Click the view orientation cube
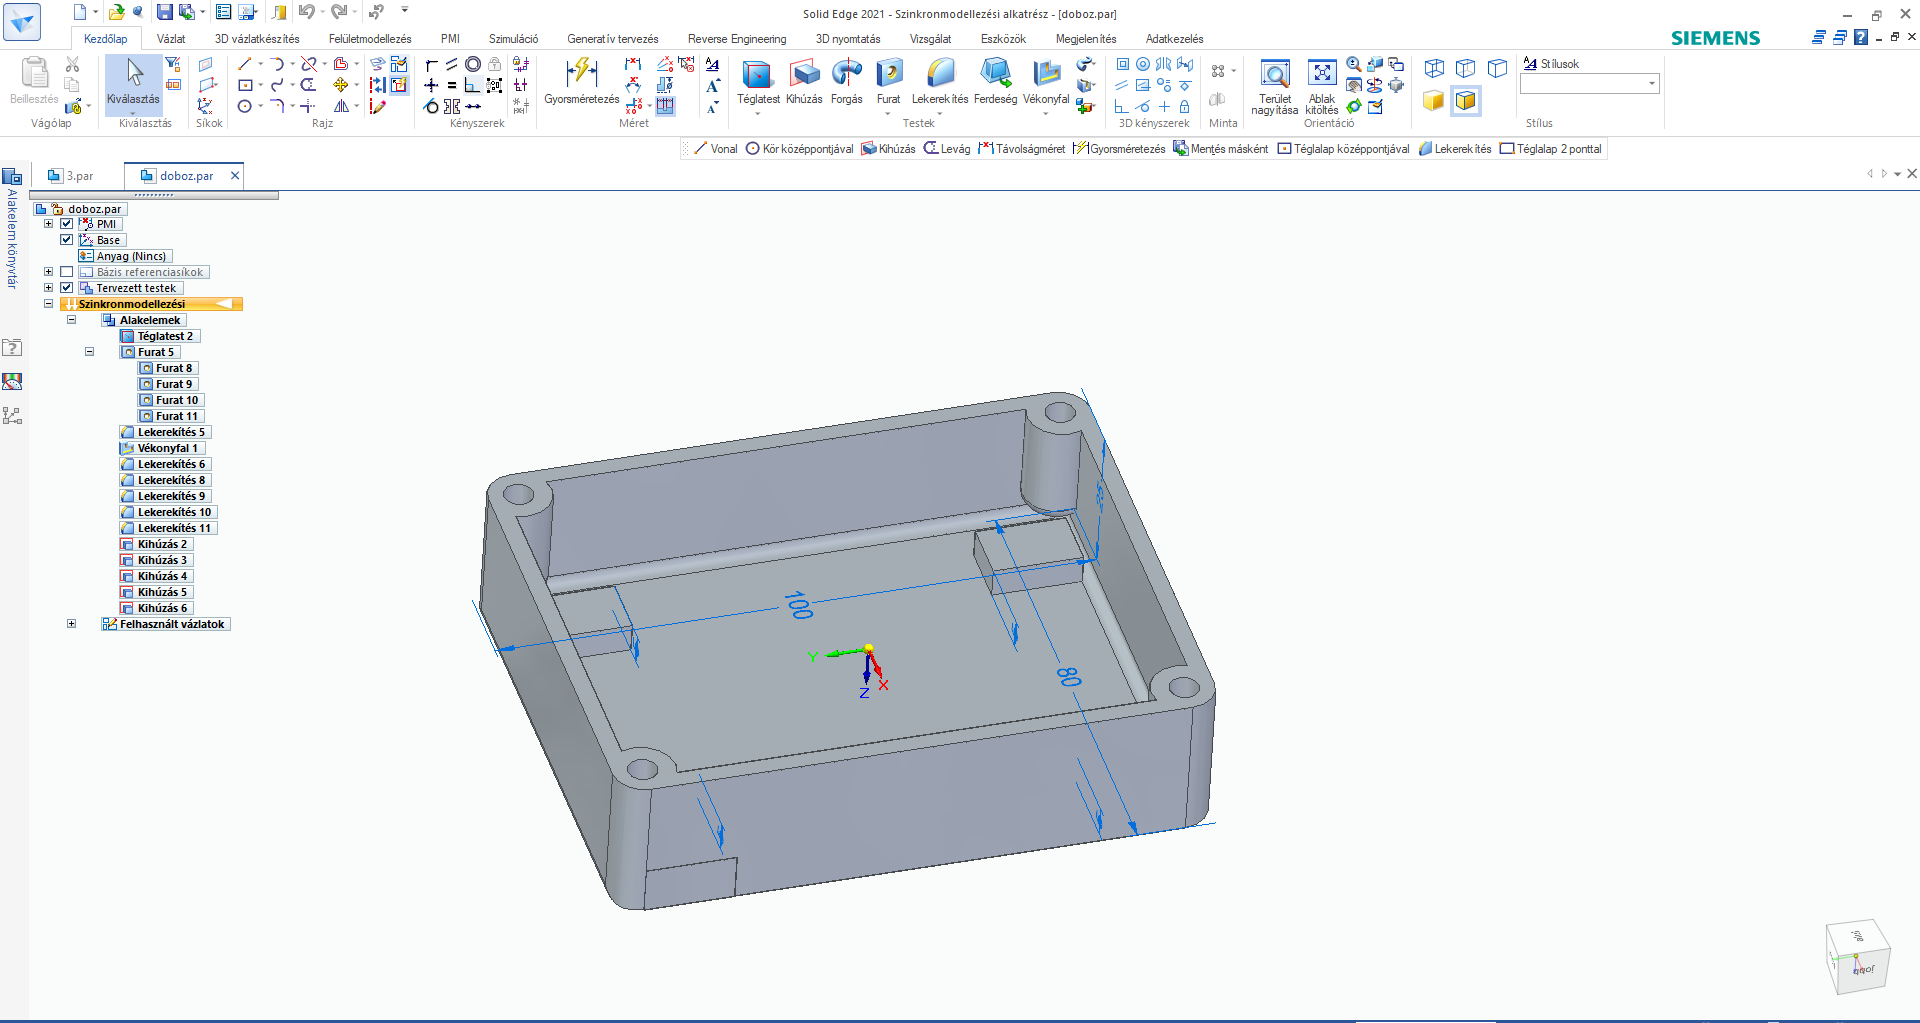 (x=1857, y=956)
